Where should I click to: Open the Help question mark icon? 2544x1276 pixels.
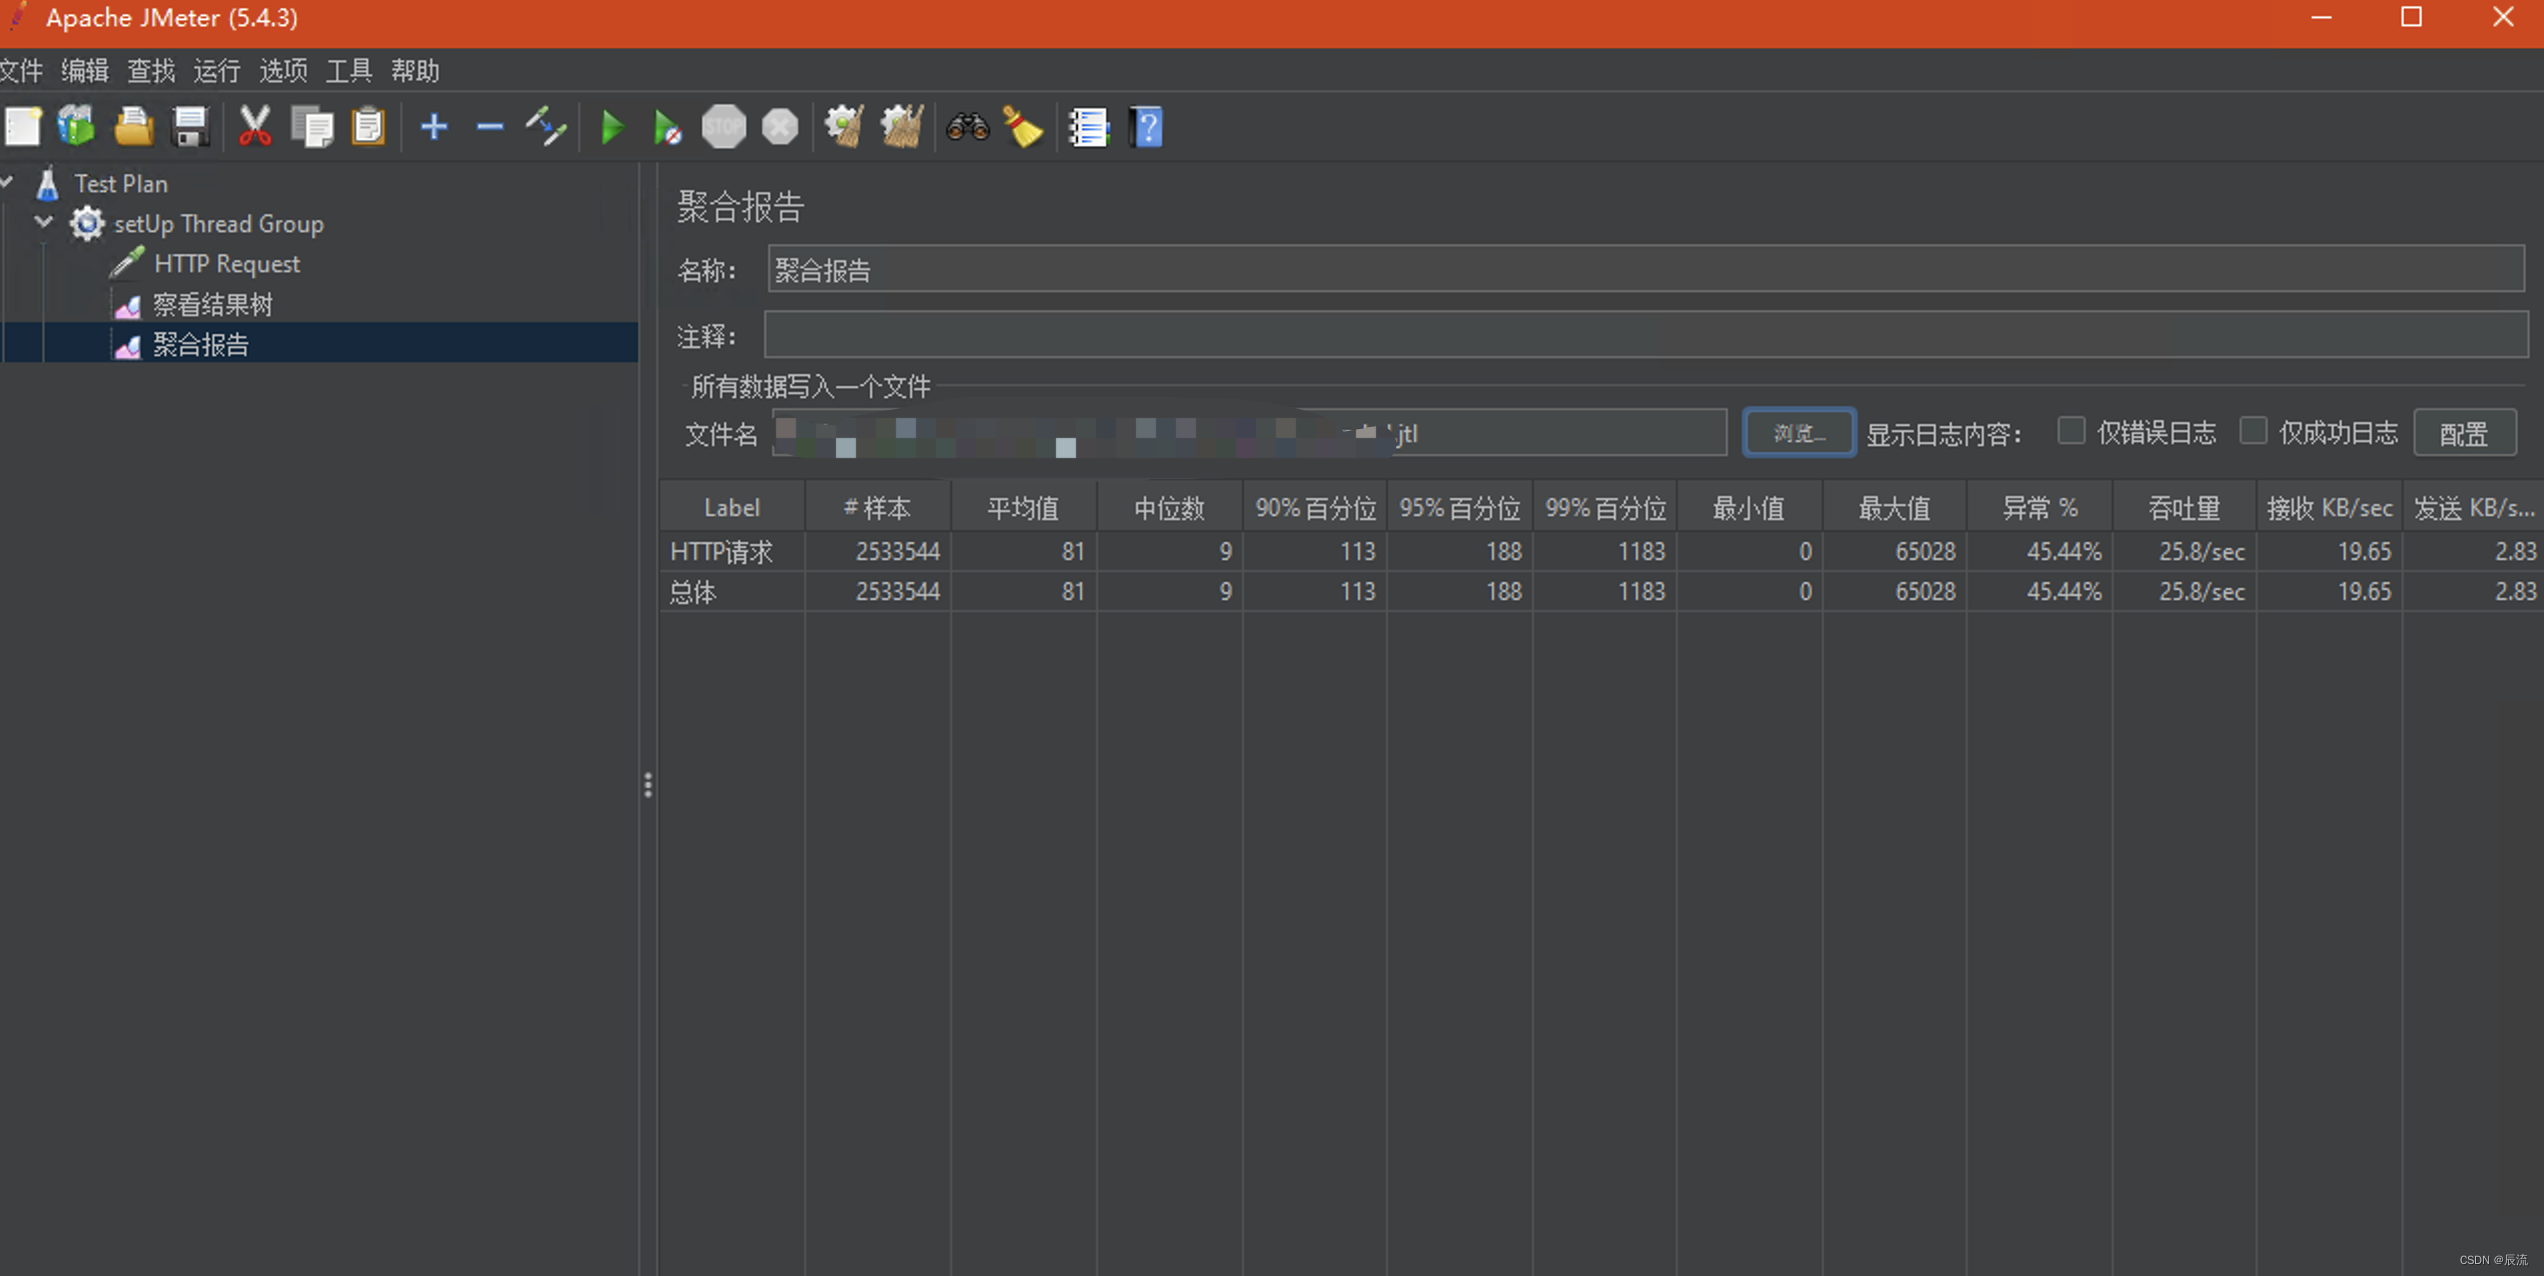coord(1146,127)
